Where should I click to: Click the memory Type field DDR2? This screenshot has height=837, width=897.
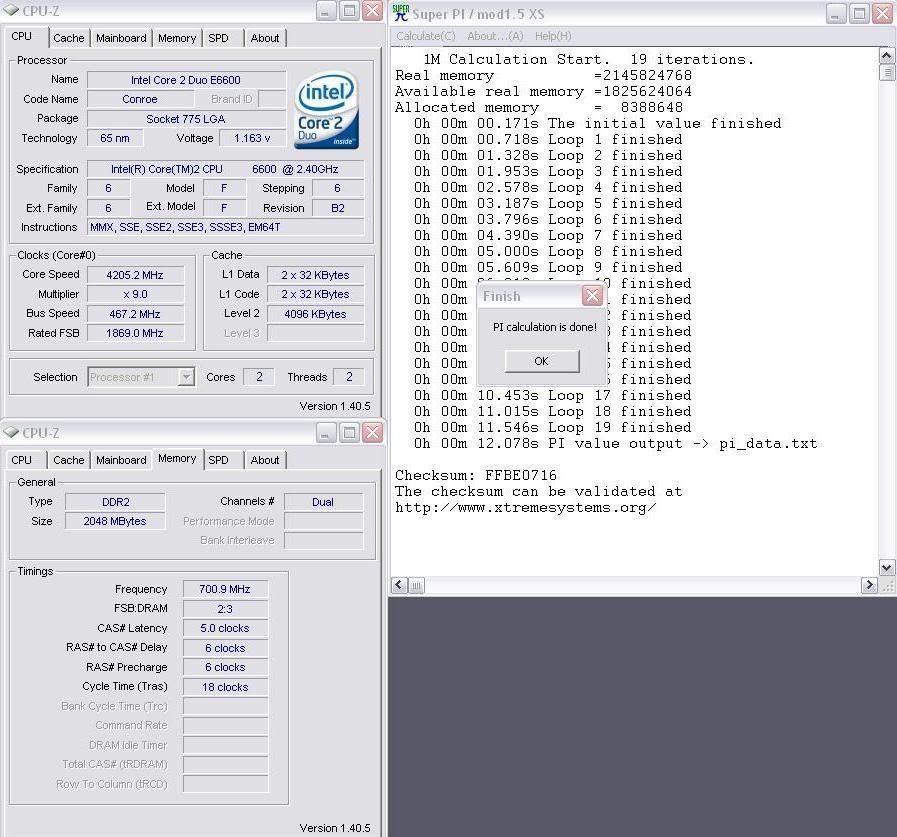116,502
